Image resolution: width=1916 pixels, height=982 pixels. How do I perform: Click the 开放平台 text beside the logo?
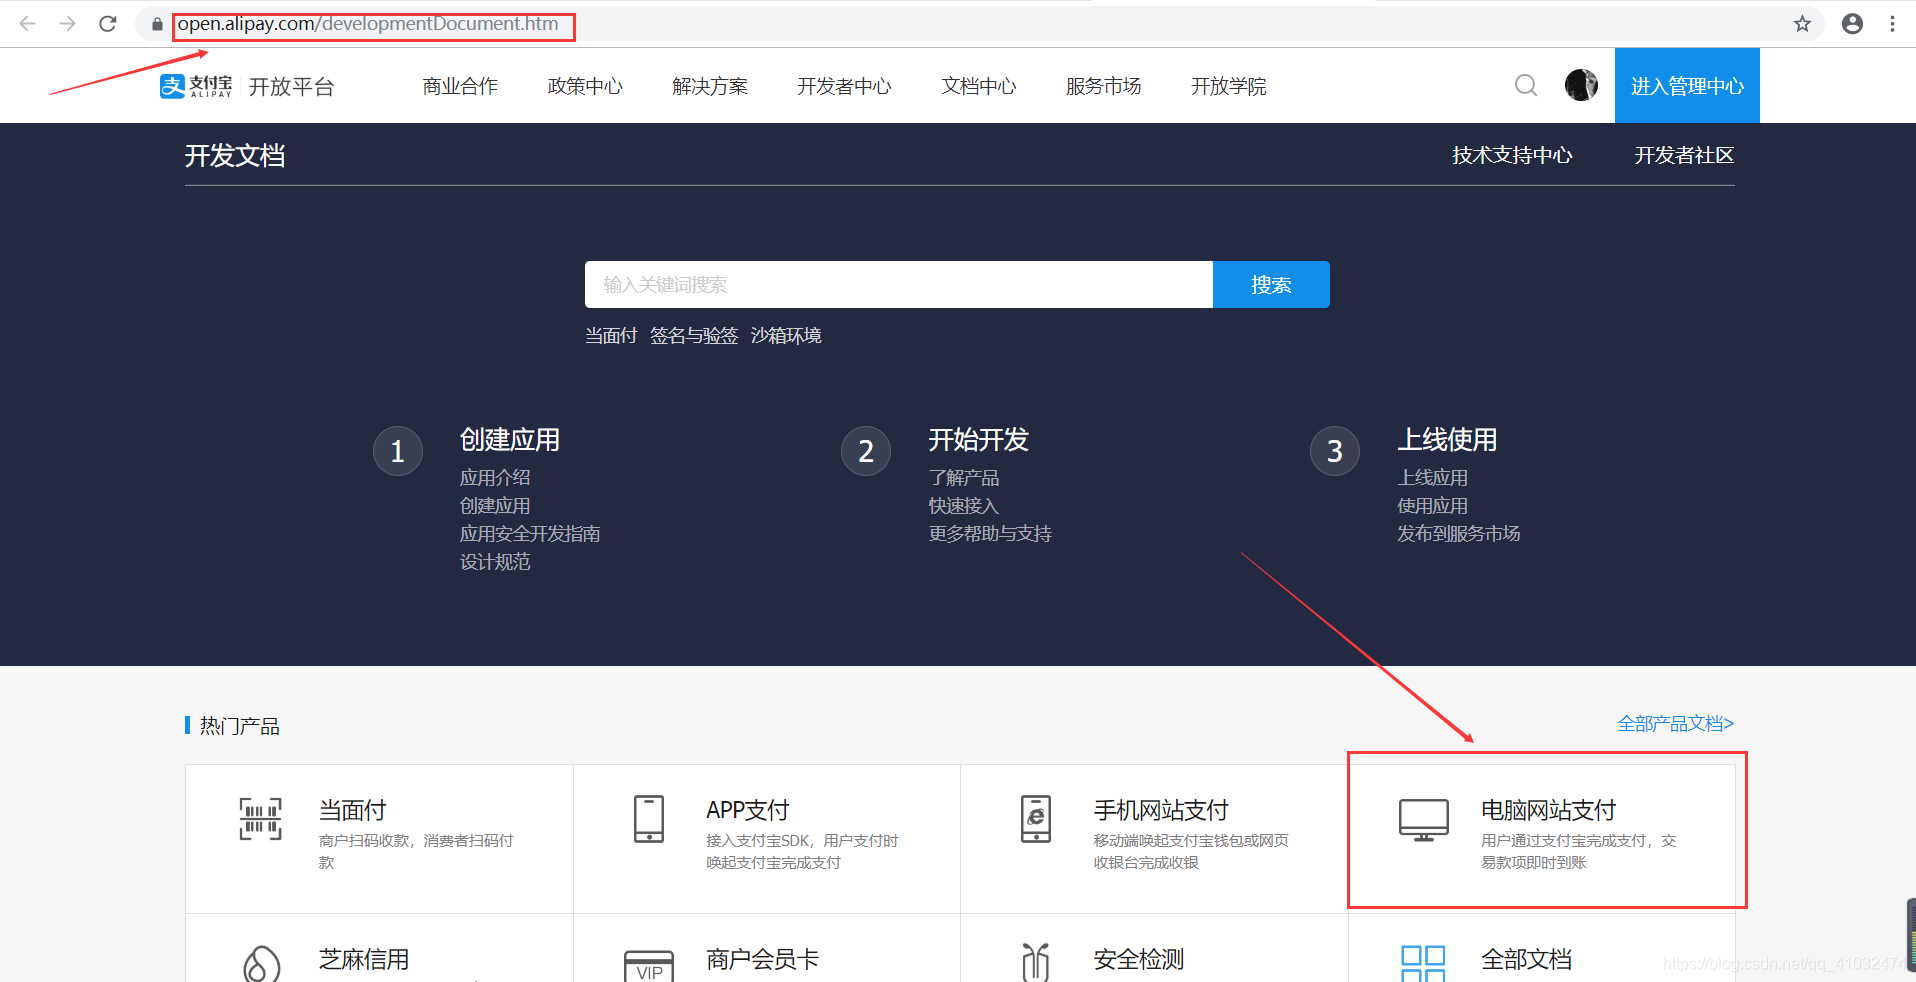pos(291,87)
